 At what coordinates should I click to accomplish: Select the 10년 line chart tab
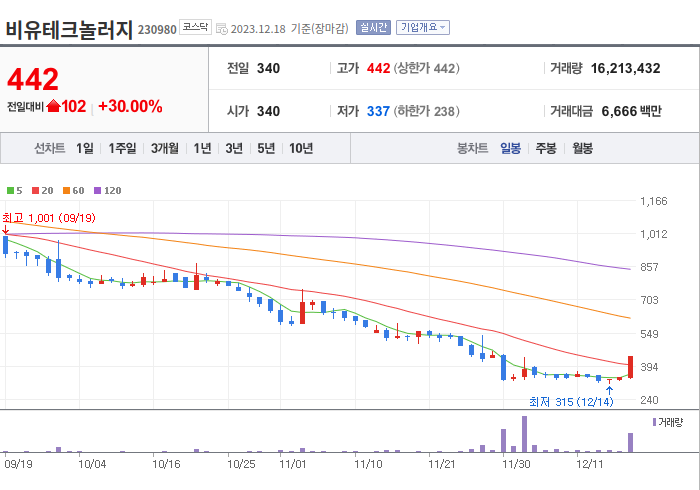click(301, 148)
